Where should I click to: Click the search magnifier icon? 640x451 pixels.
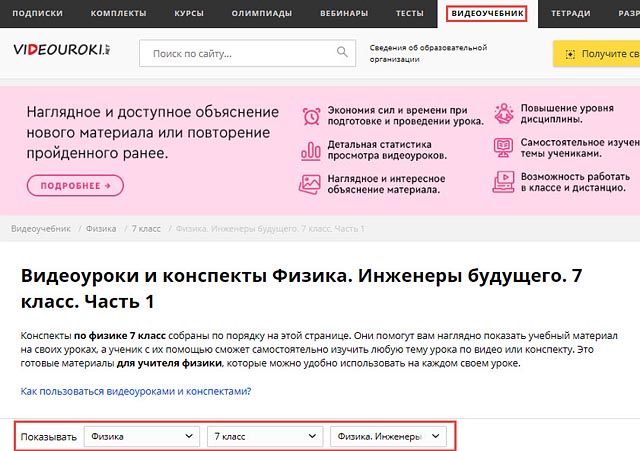pyautogui.click(x=342, y=52)
